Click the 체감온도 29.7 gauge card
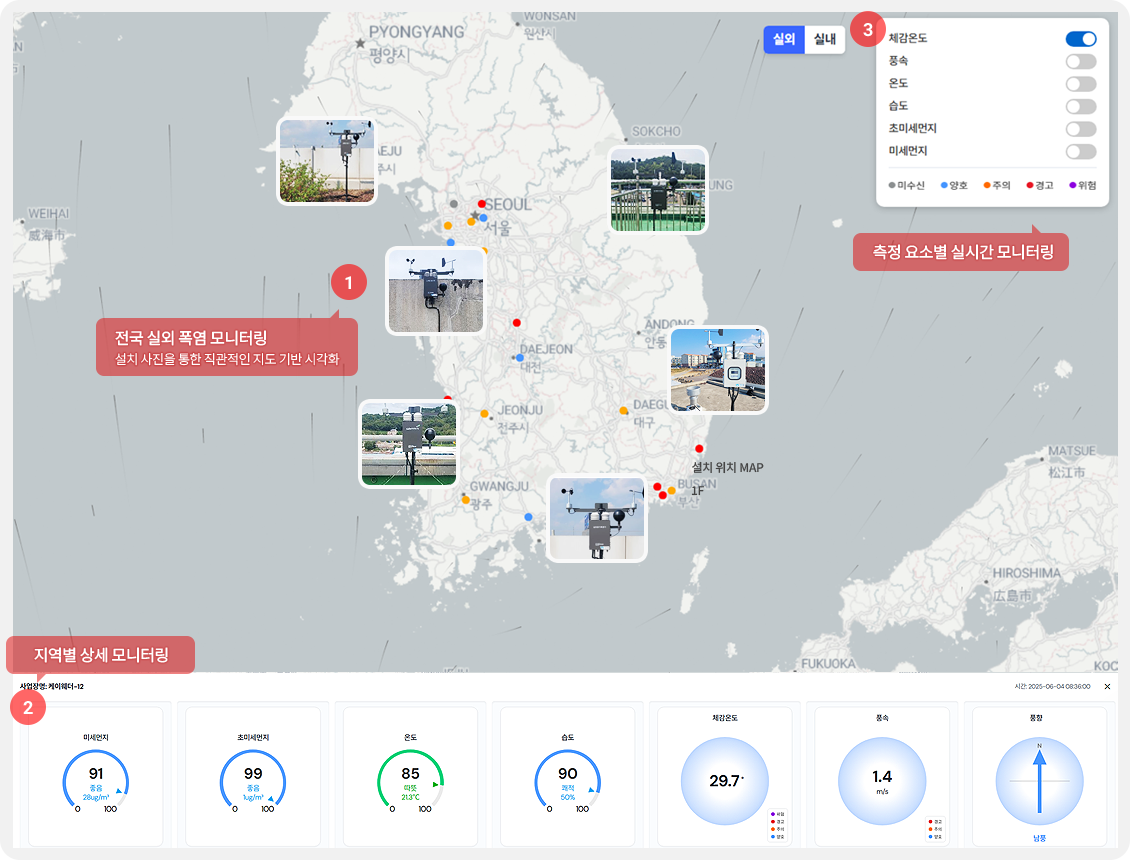The image size is (1130, 860). tap(723, 780)
